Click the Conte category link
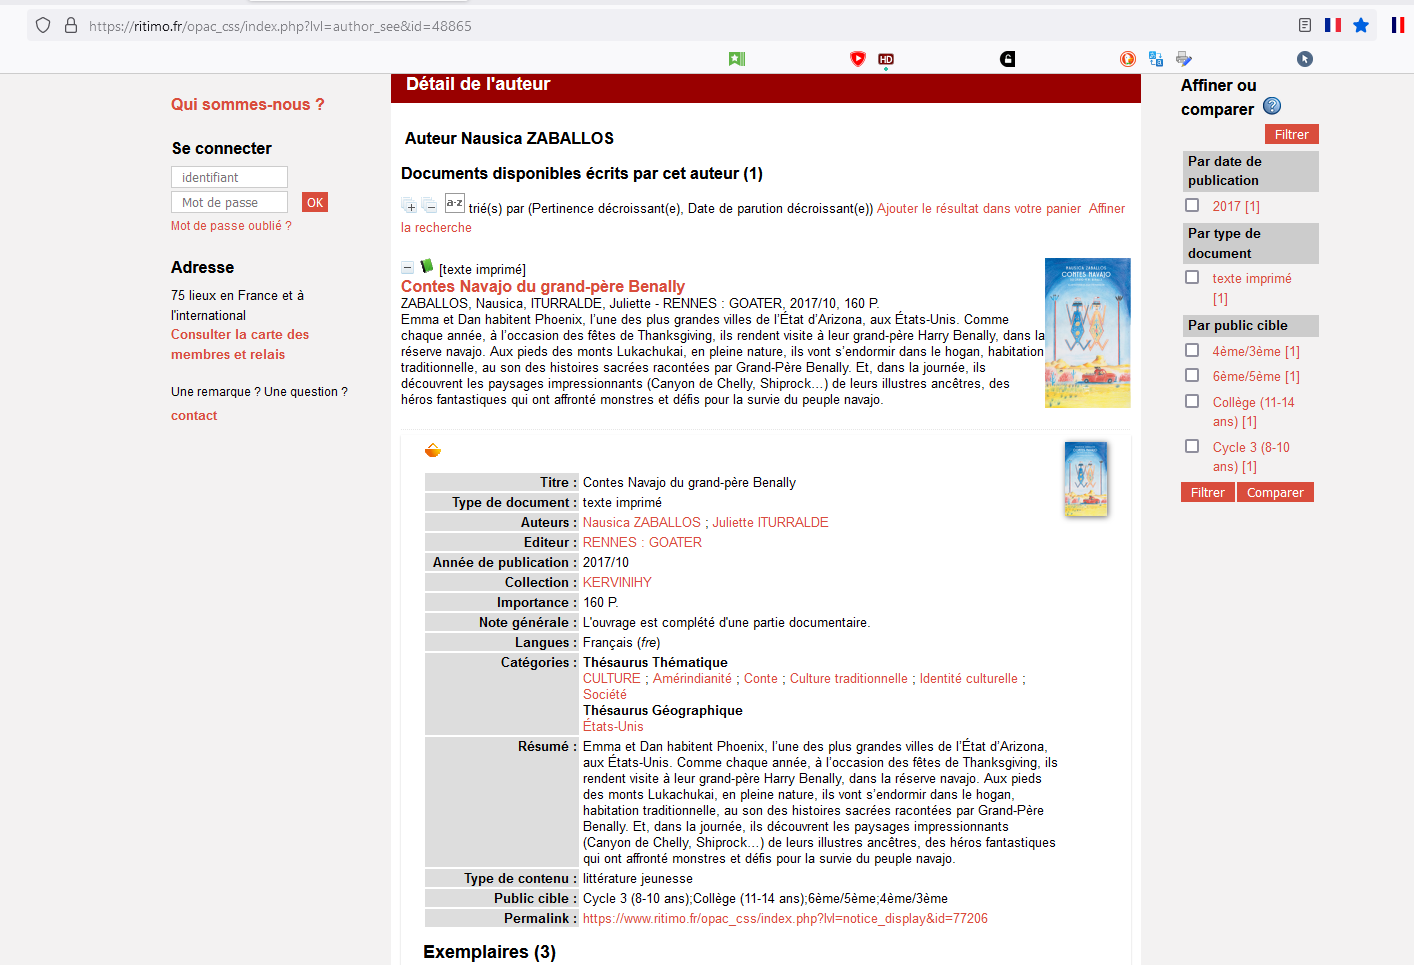The width and height of the screenshot is (1414, 965). click(x=761, y=678)
